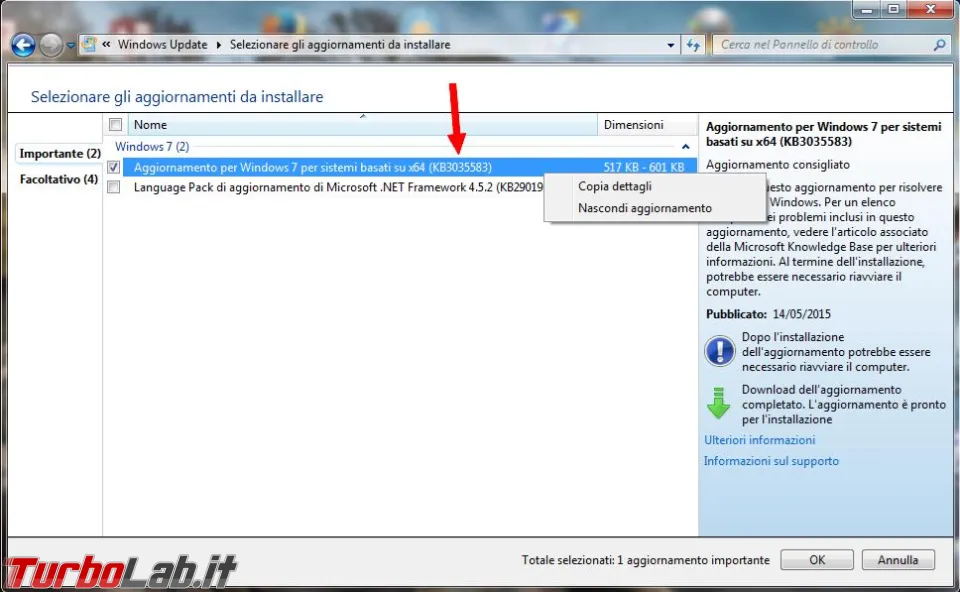The height and width of the screenshot is (592, 960).
Task: Click the 'Pubblicato: 14/05/2015' date text
Action: pos(768,314)
